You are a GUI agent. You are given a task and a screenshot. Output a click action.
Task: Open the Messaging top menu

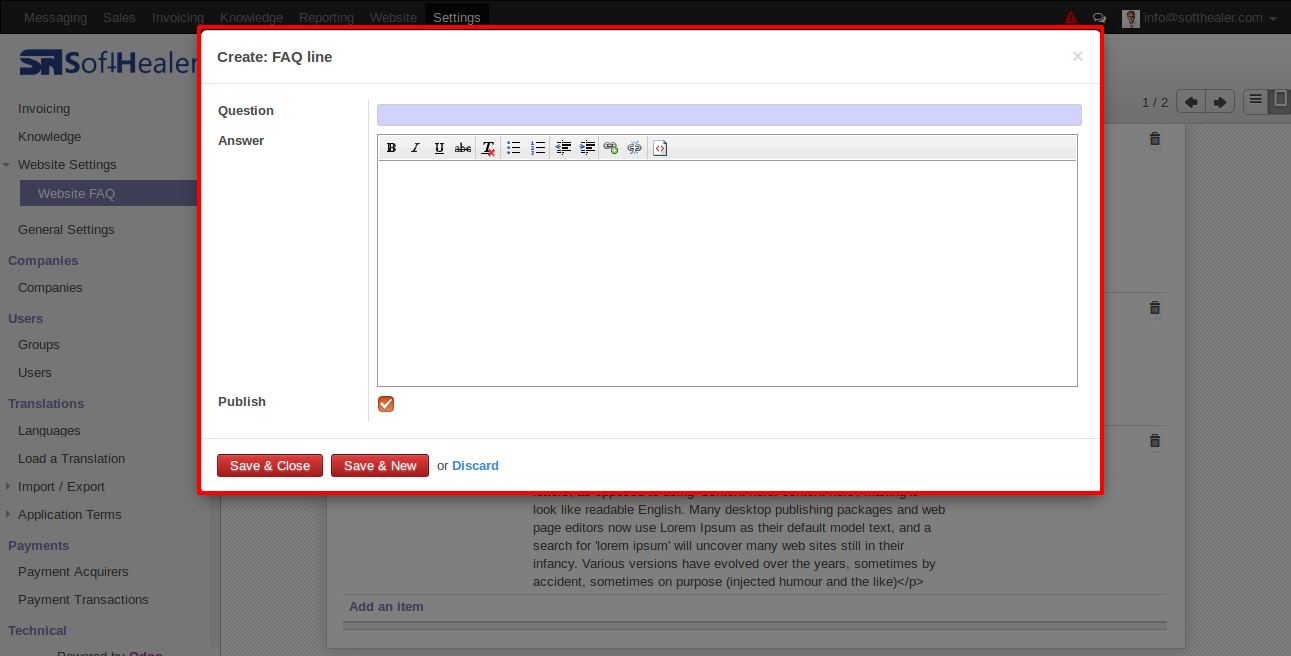tap(55, 17)
